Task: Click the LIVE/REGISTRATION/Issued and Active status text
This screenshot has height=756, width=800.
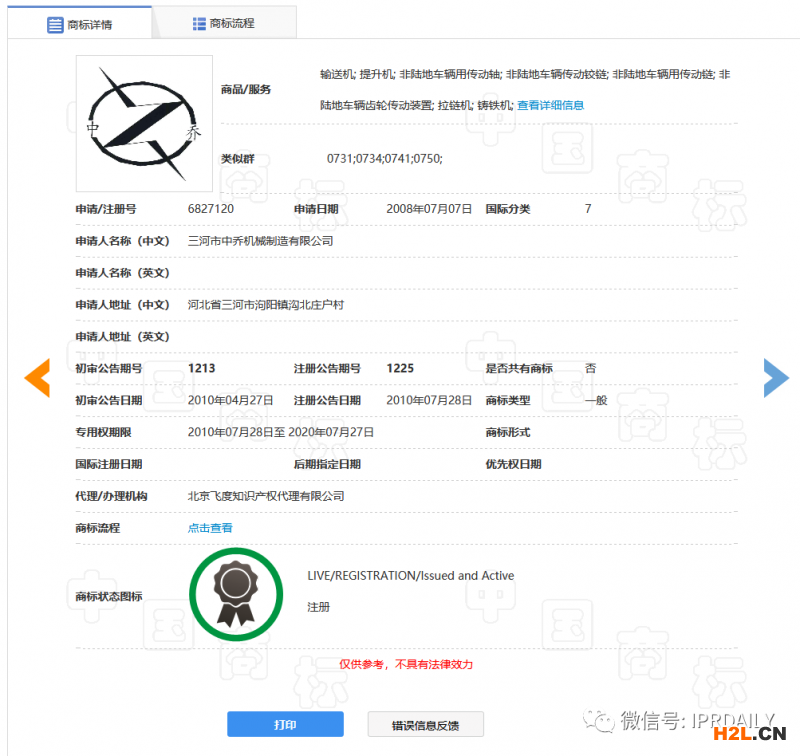Action: [410, 576]
